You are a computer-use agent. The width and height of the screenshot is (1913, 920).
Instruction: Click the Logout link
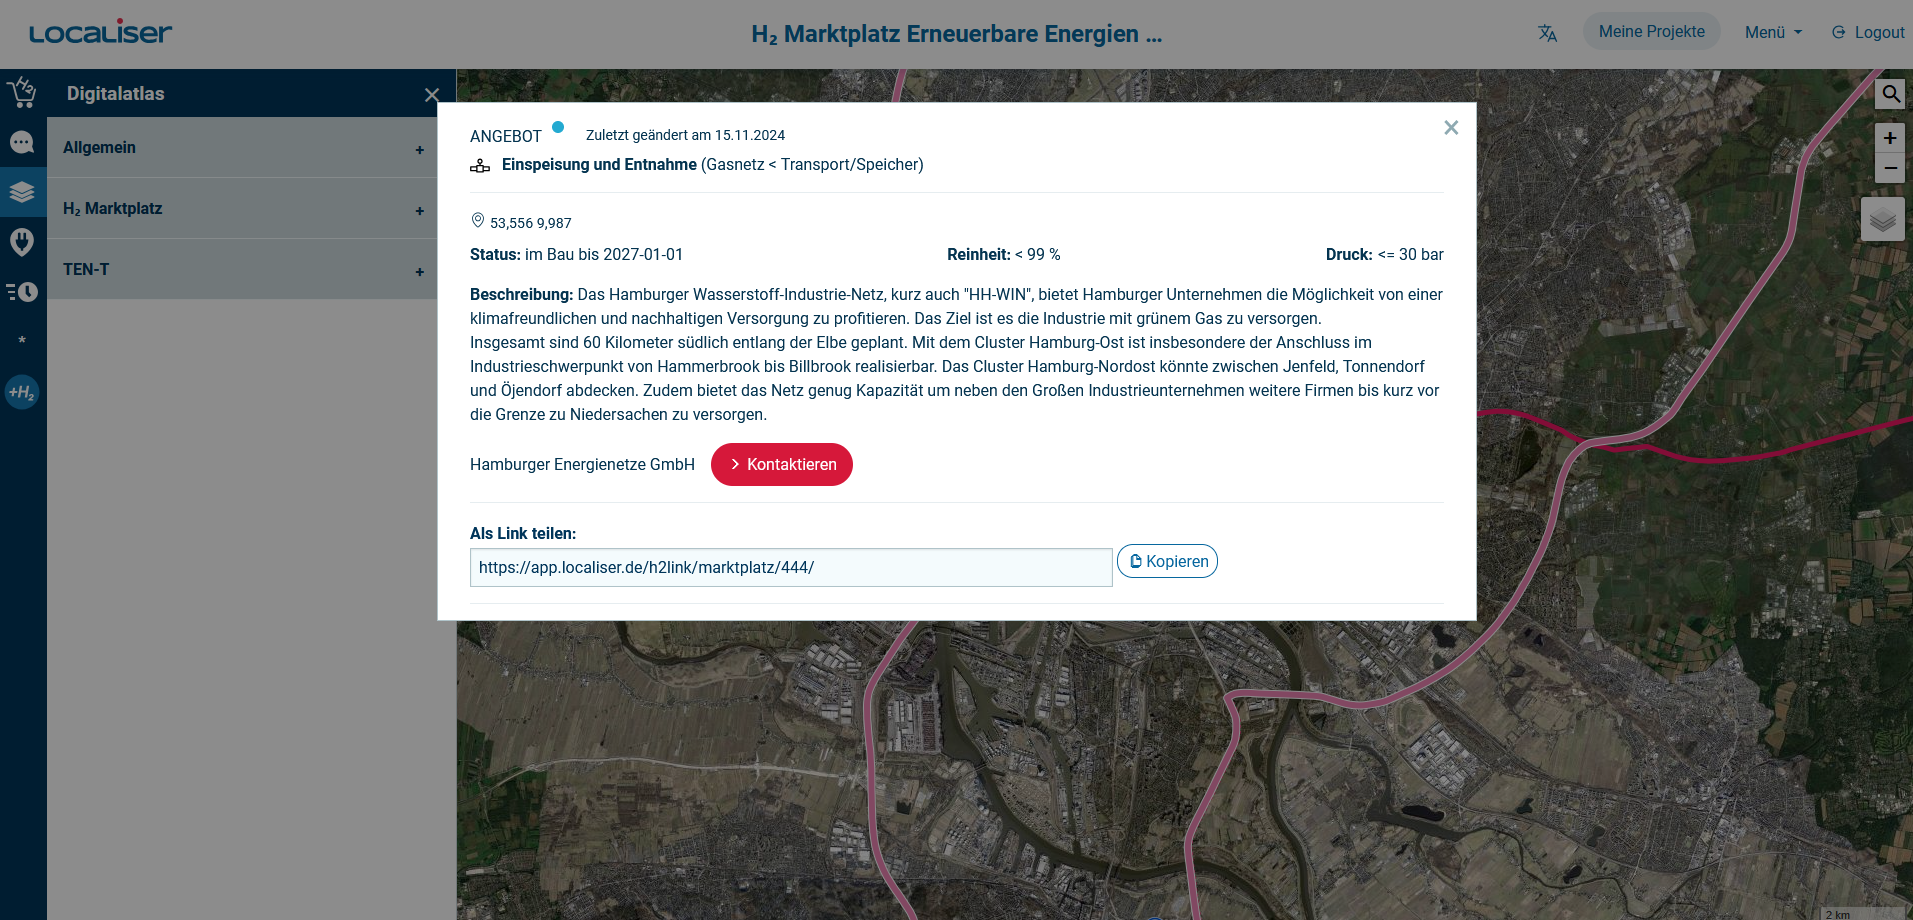click(x=1868, y=32)
